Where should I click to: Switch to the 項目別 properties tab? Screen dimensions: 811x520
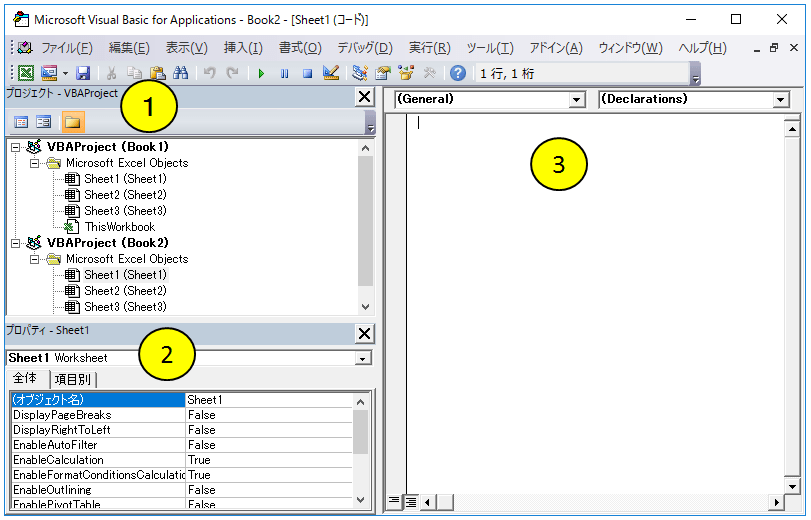73,379
